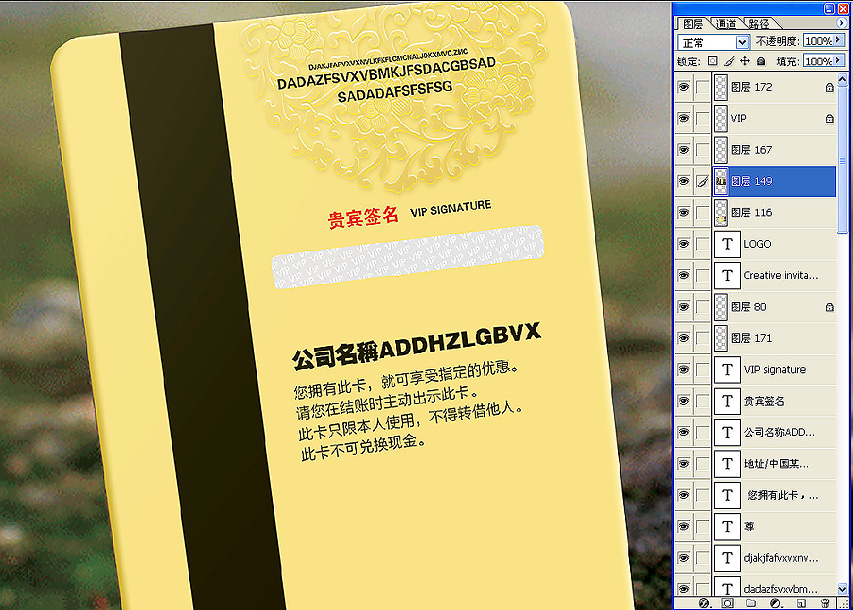Image resolution: width=853 pixels, height=610 pixels.
Task: Click the text layer icon for LOGO
Action: (x=727, y=244)
